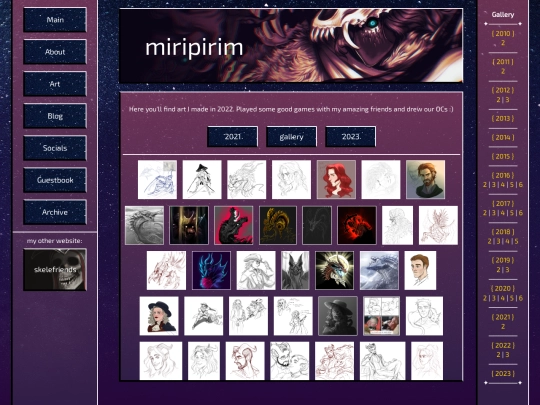Screen dimensions: 540x405
Task: Open the blonde woman in hat thumbnail
Action: pos(159,316)
